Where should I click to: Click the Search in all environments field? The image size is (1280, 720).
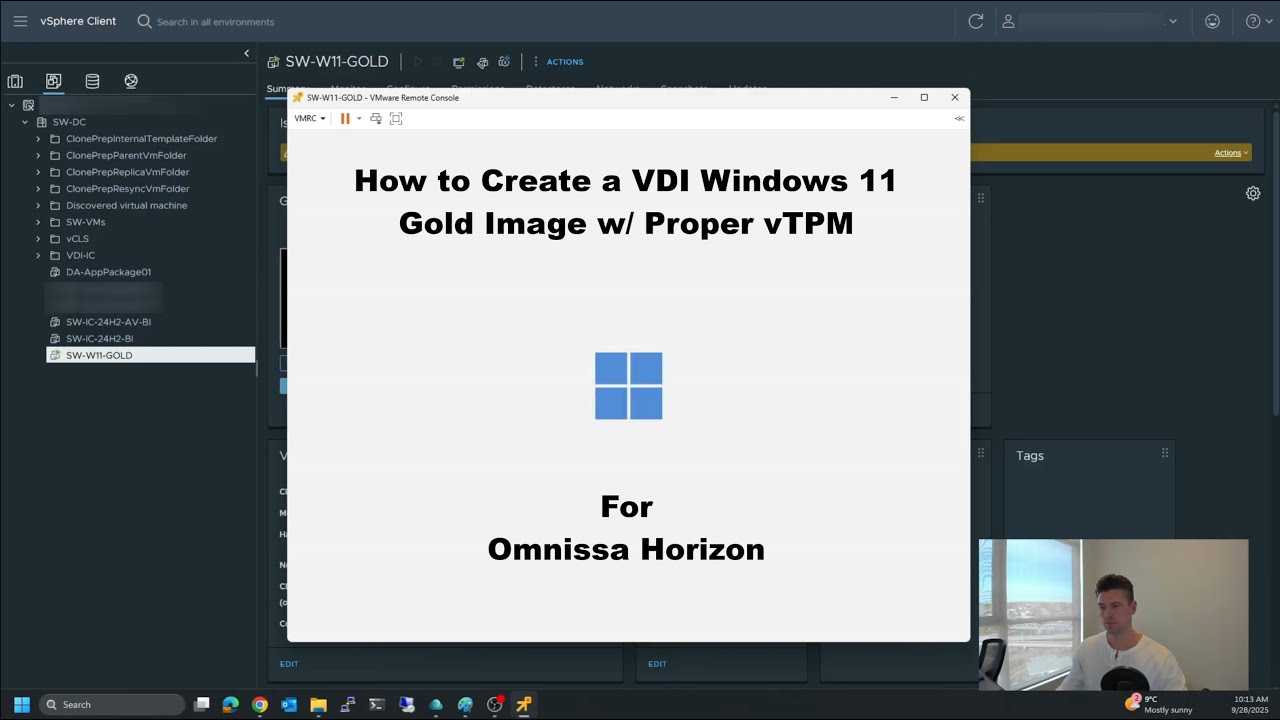pyautogui.click(x=215, y=21)
